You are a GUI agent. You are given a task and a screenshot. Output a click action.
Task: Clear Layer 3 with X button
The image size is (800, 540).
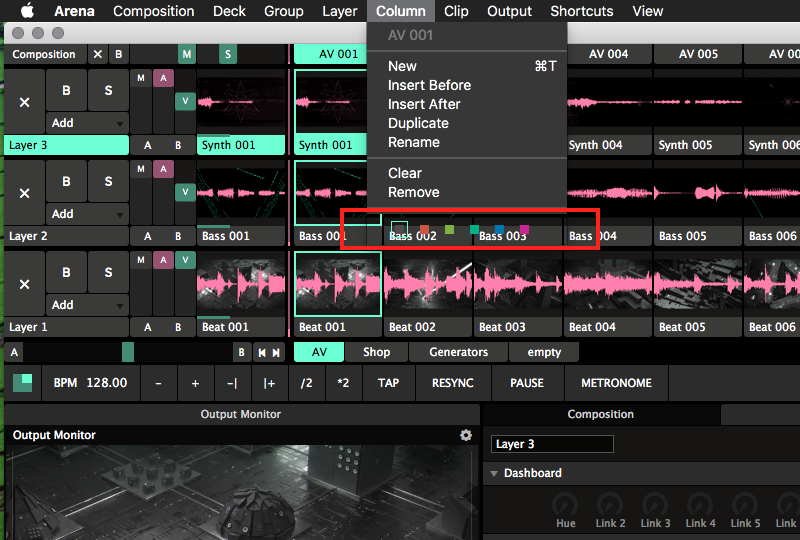coord(25,102)
